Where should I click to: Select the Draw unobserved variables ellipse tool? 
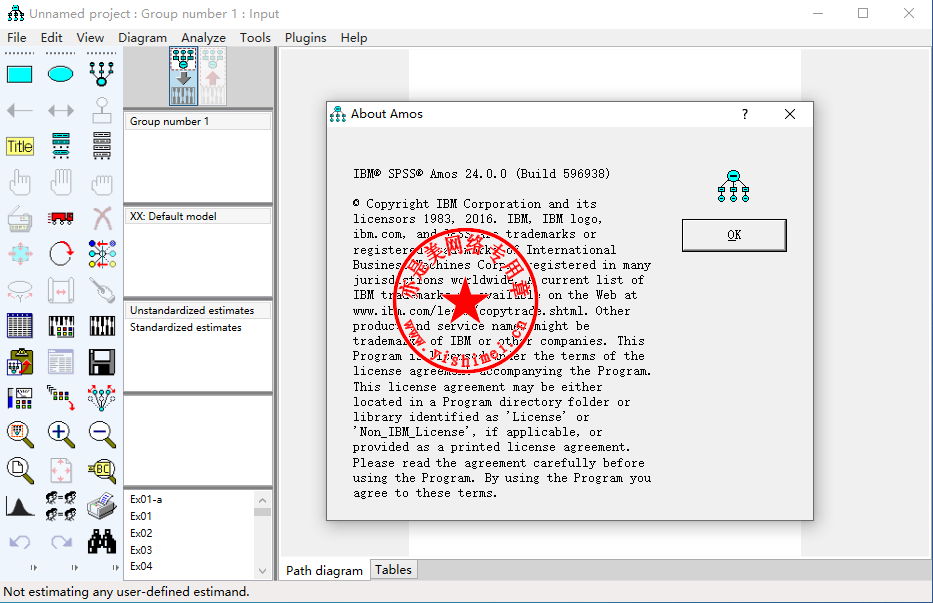(x=61, y=74)
